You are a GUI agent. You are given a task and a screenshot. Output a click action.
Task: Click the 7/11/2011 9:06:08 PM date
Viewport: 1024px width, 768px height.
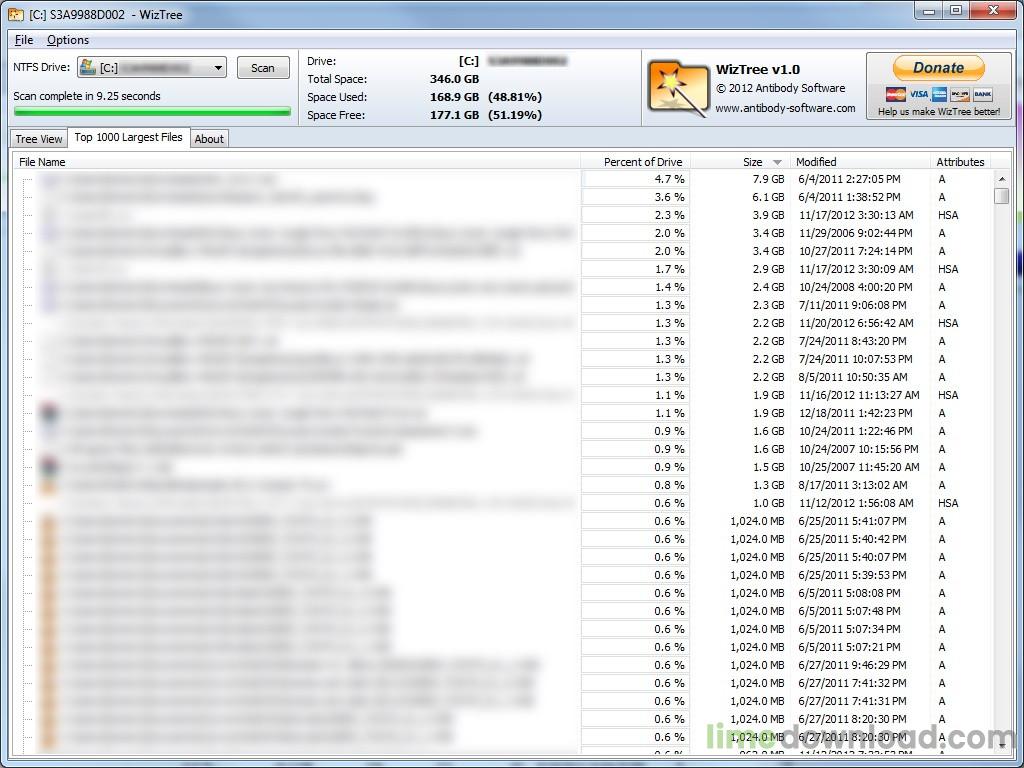tap(852, 305)
